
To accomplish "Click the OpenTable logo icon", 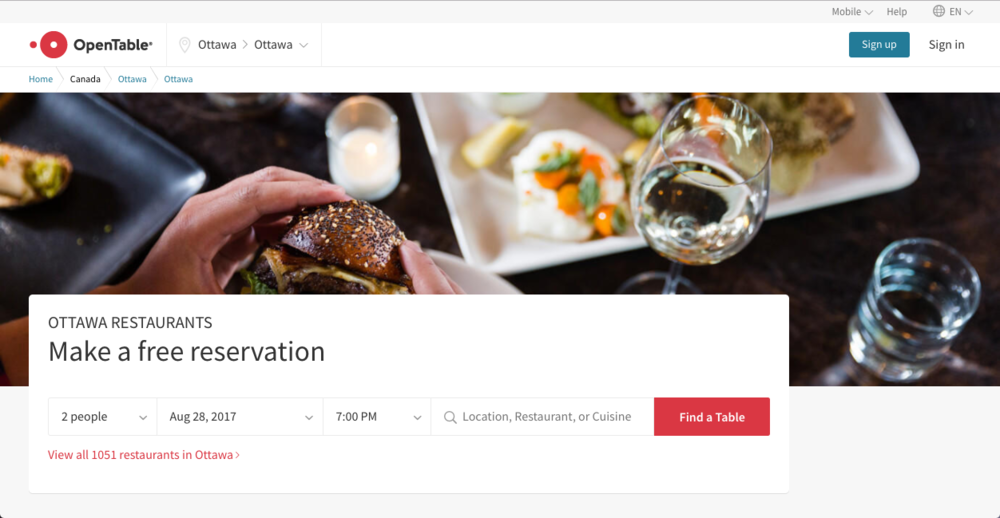I will 48,45.
